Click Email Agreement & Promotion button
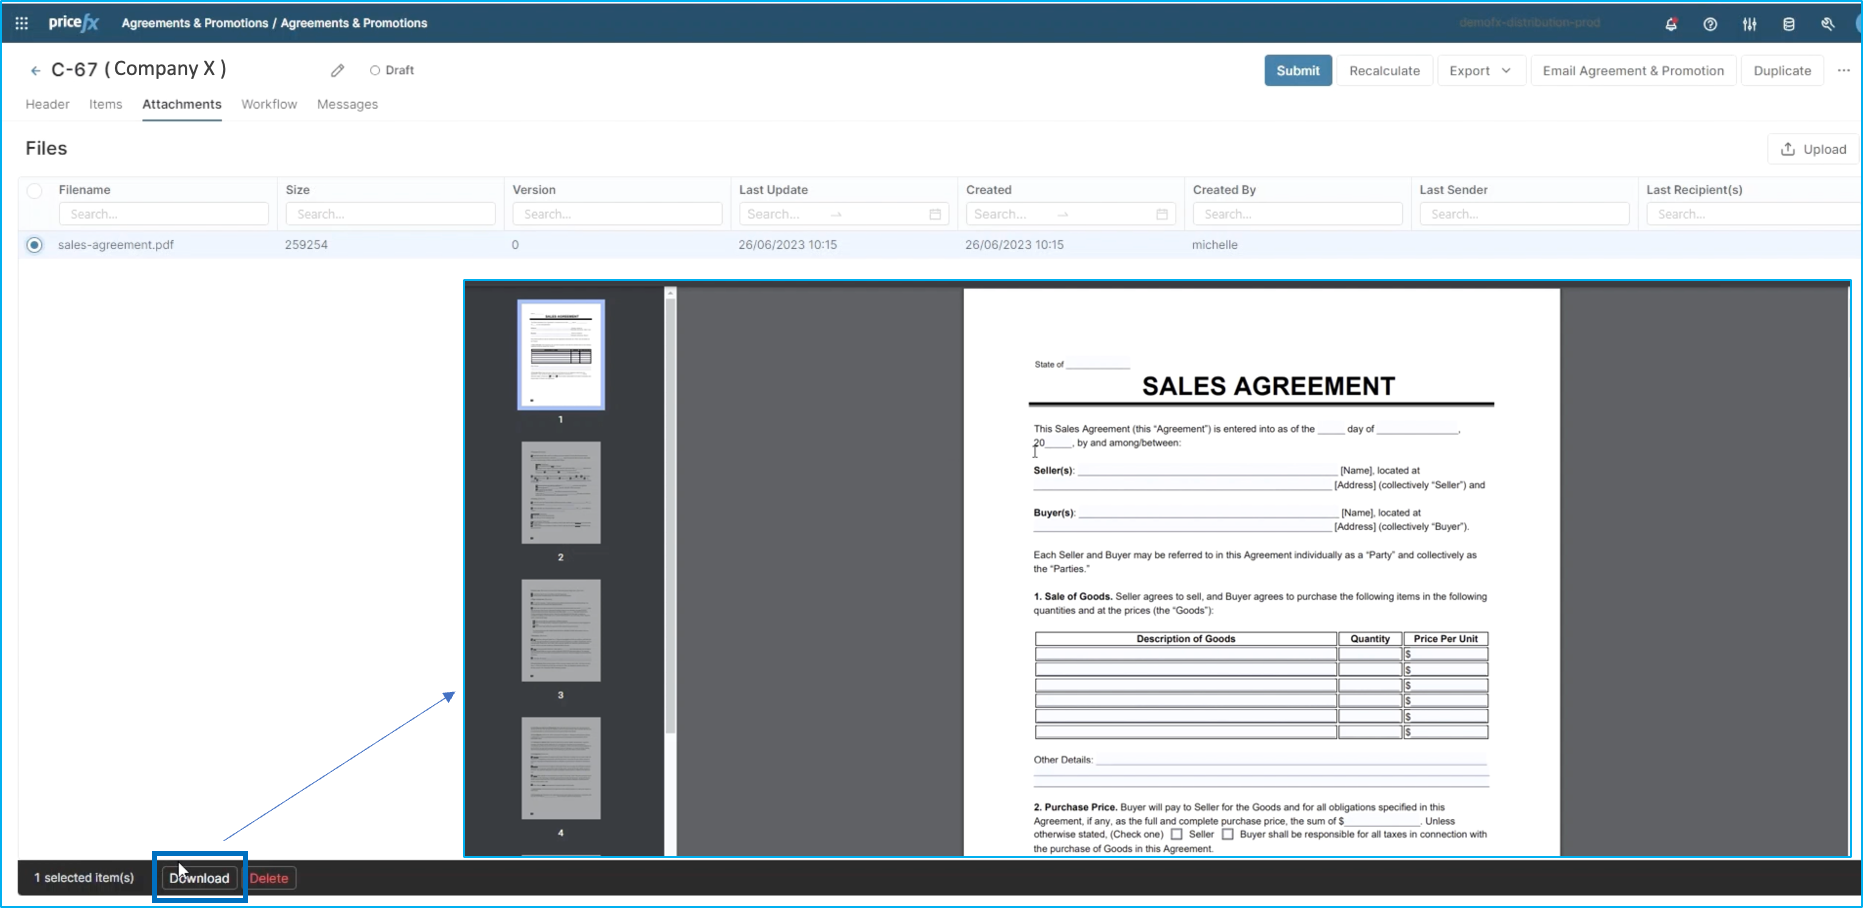This screenshot has height=908, width=1864. [1633, 70]
